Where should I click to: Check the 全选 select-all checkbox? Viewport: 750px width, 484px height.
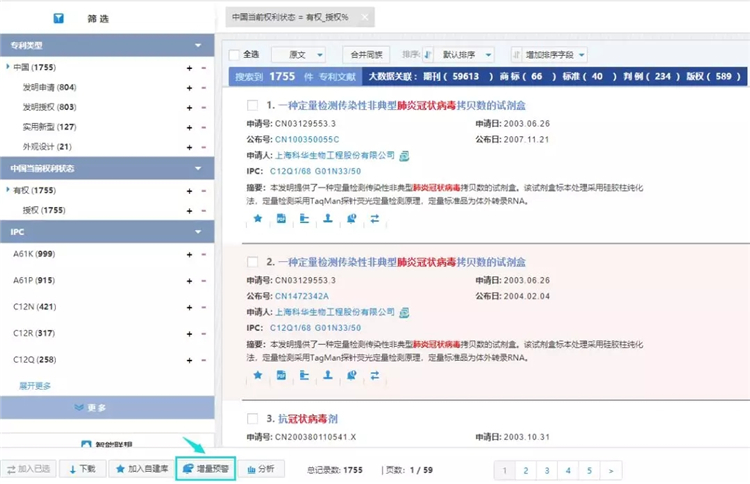234,54
